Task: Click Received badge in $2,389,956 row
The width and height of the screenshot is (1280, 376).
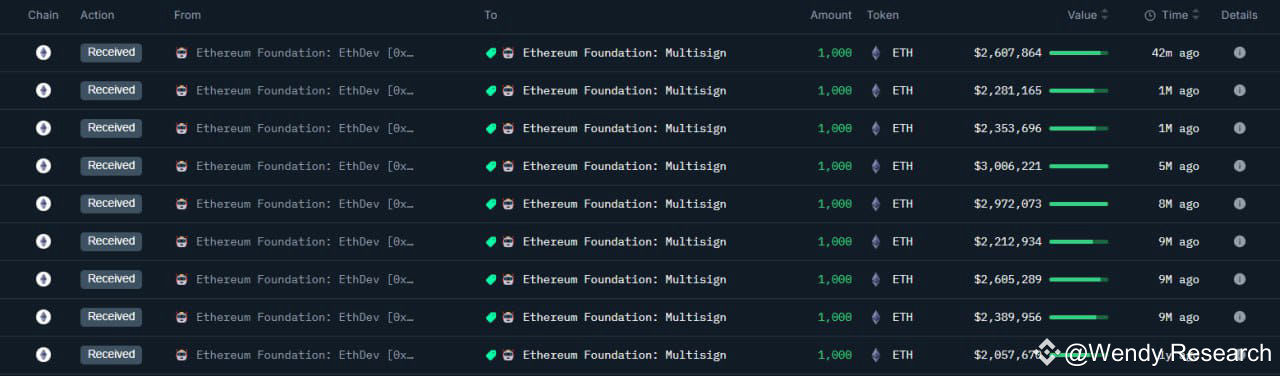Action: click(x=111, y=317)
